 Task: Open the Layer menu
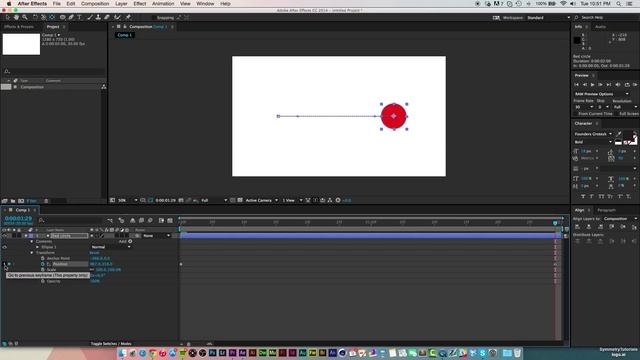click(121, 4)
